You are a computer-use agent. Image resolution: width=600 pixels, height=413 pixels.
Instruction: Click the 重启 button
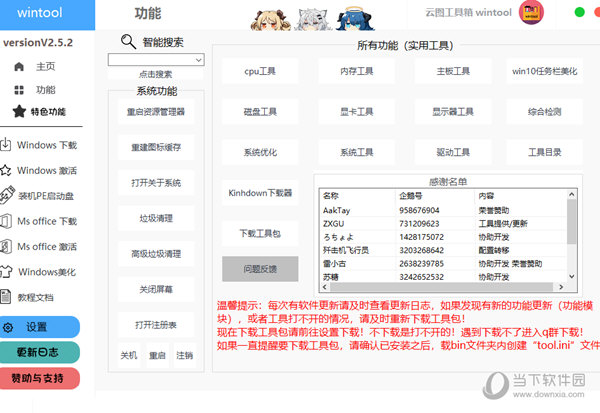tap(157, 356)
